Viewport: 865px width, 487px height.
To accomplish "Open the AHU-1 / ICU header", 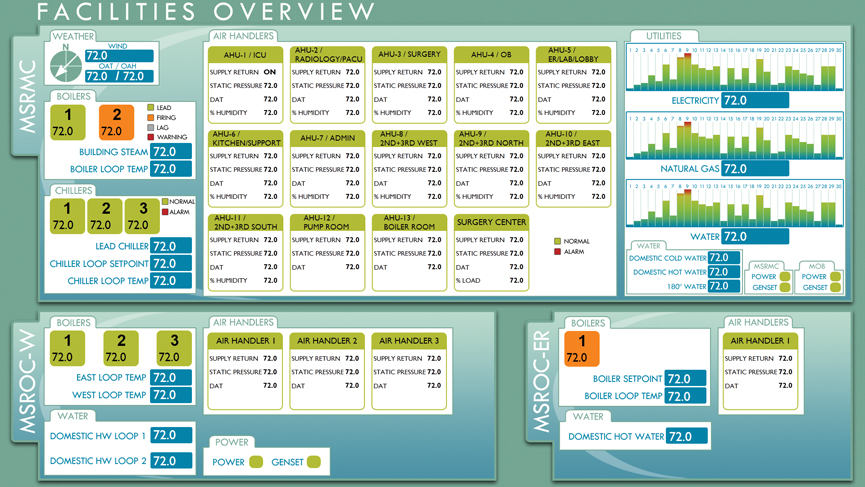I will click(245, 54).
